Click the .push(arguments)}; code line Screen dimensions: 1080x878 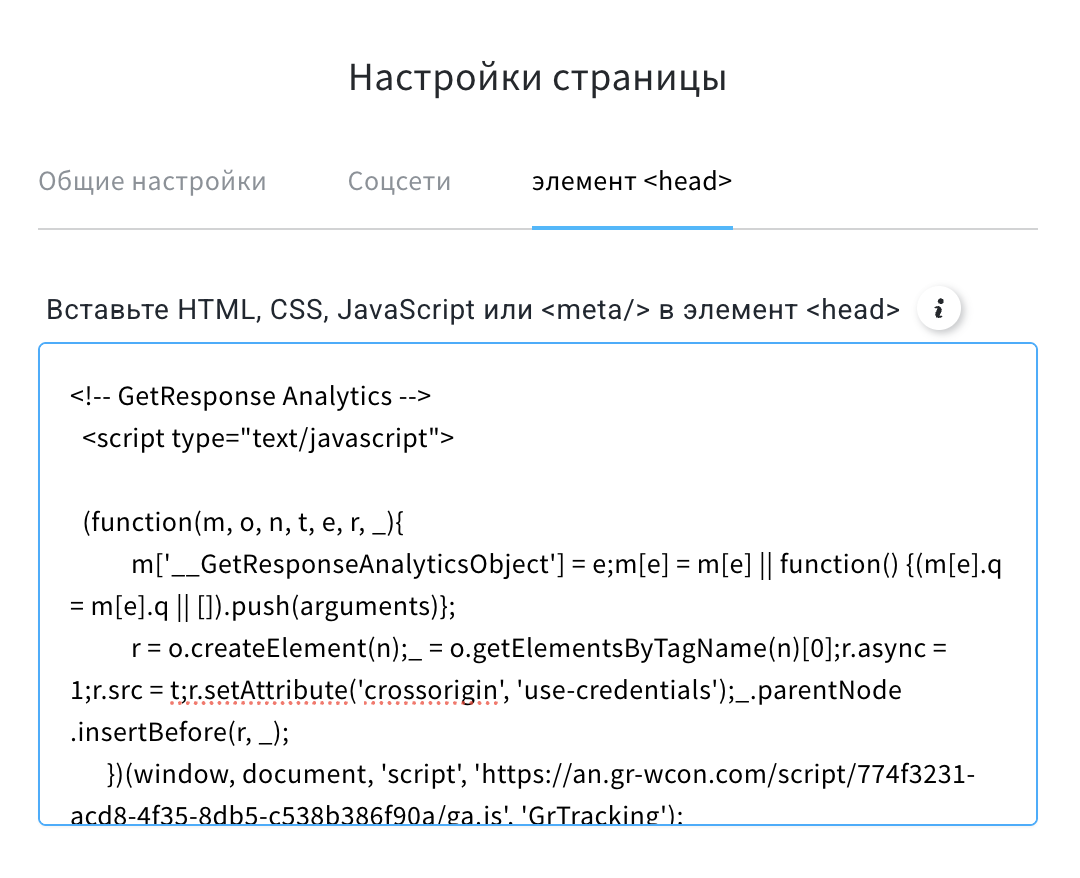[x=262, y=607]
